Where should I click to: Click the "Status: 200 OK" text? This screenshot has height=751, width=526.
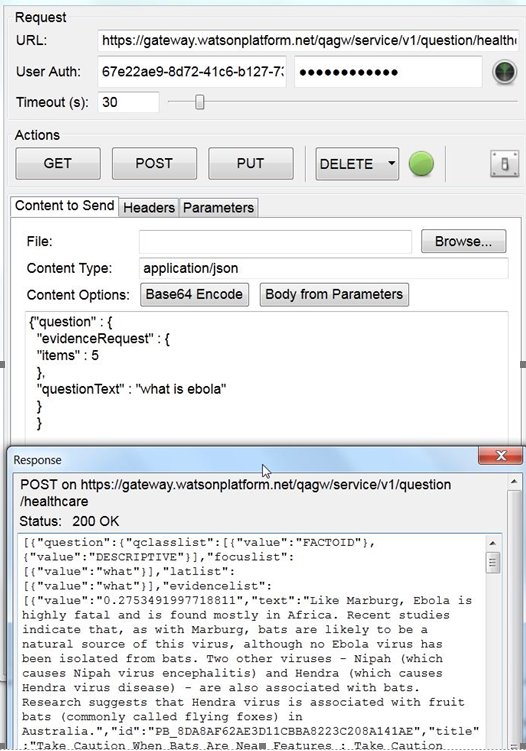point(69,521)
